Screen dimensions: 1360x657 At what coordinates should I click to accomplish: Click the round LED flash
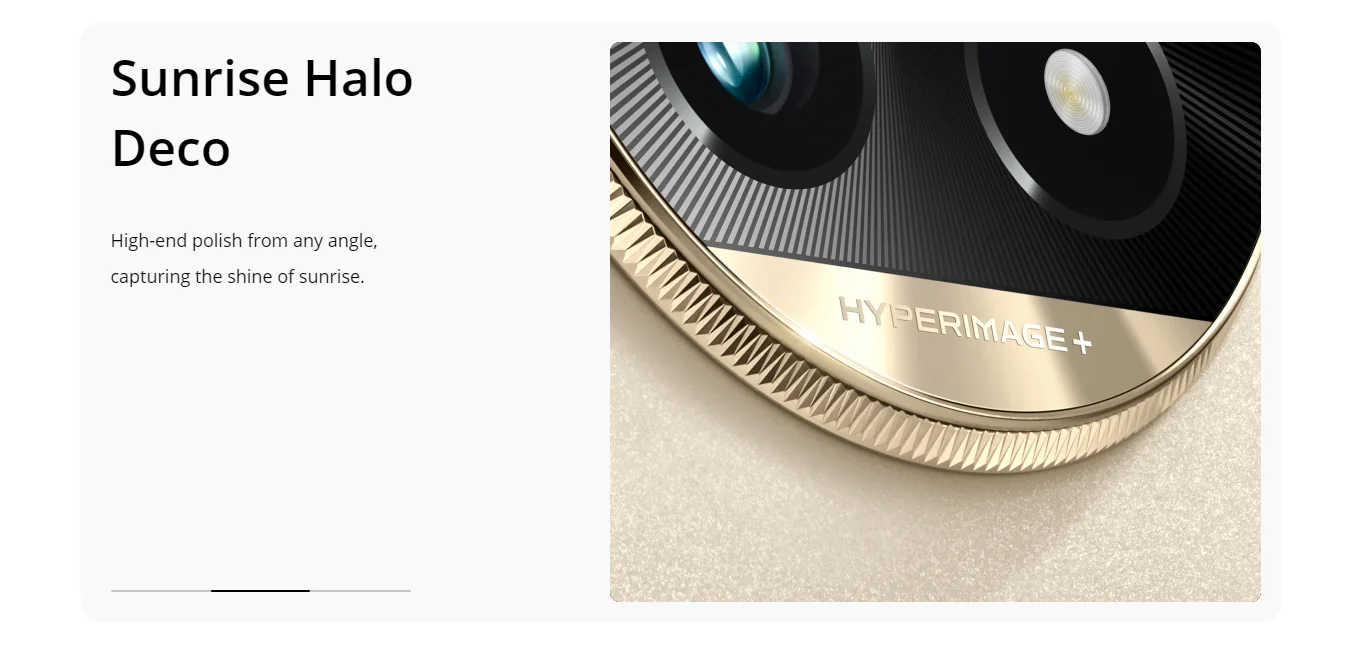click(x=1076, y=92)
